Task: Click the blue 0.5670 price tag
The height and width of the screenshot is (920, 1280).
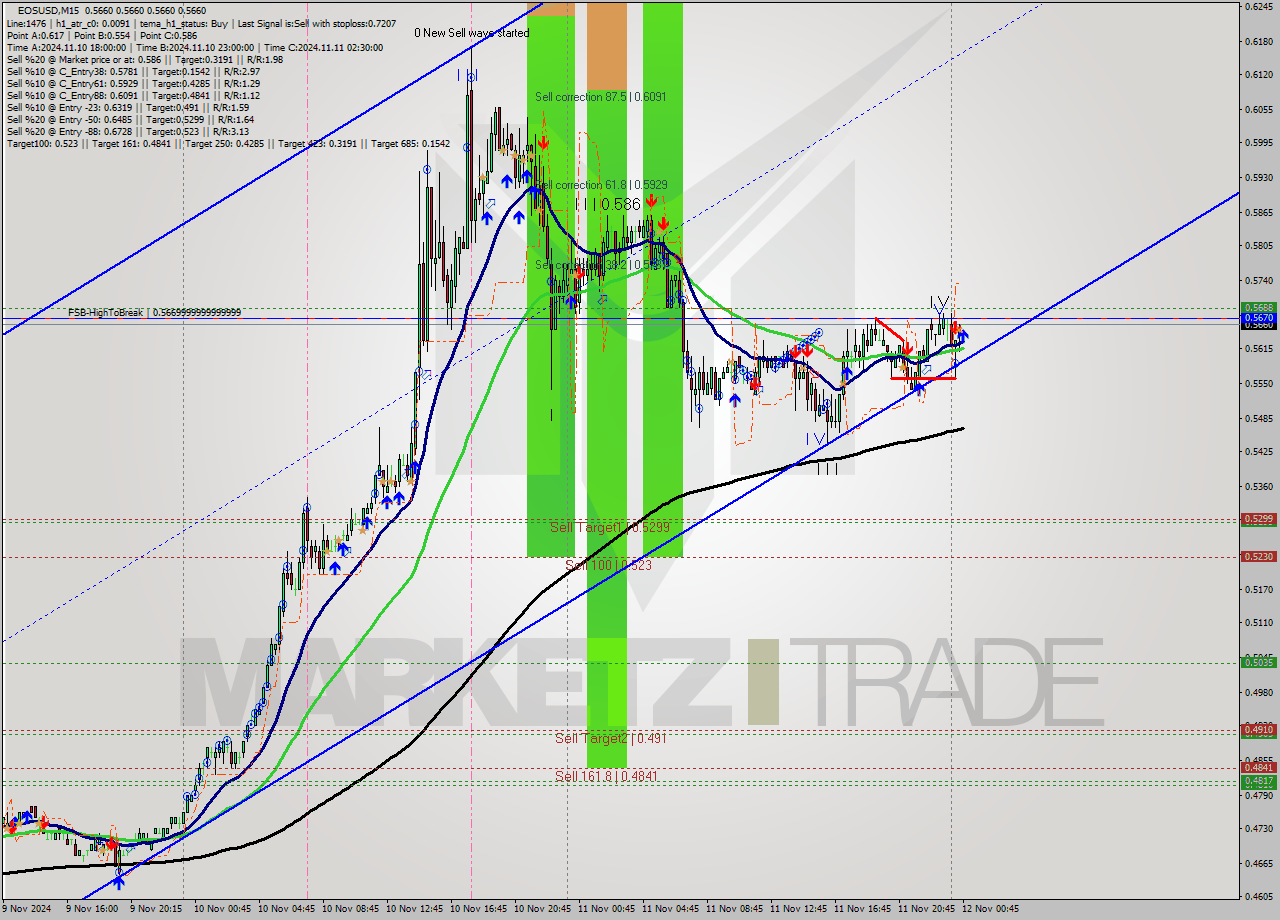Action: click(x=1258, y=318)
